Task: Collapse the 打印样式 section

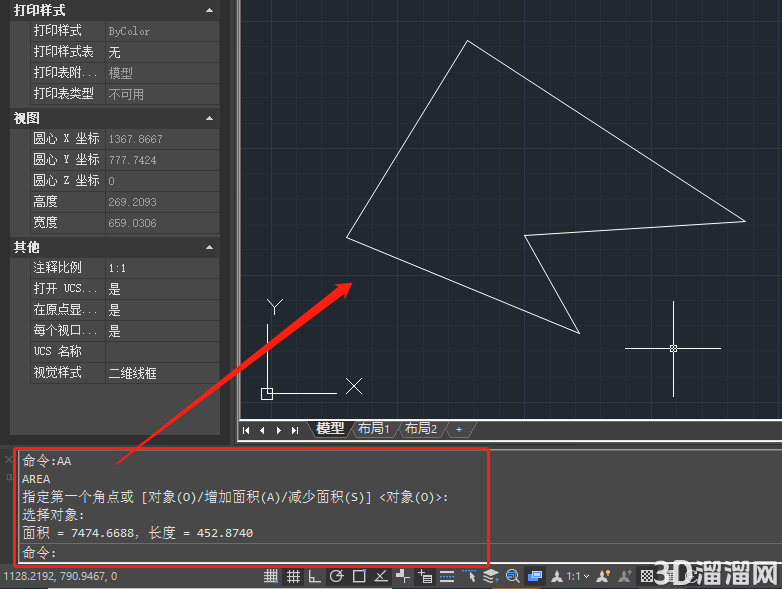Action: pyautogui.click(x=209, y=10)
